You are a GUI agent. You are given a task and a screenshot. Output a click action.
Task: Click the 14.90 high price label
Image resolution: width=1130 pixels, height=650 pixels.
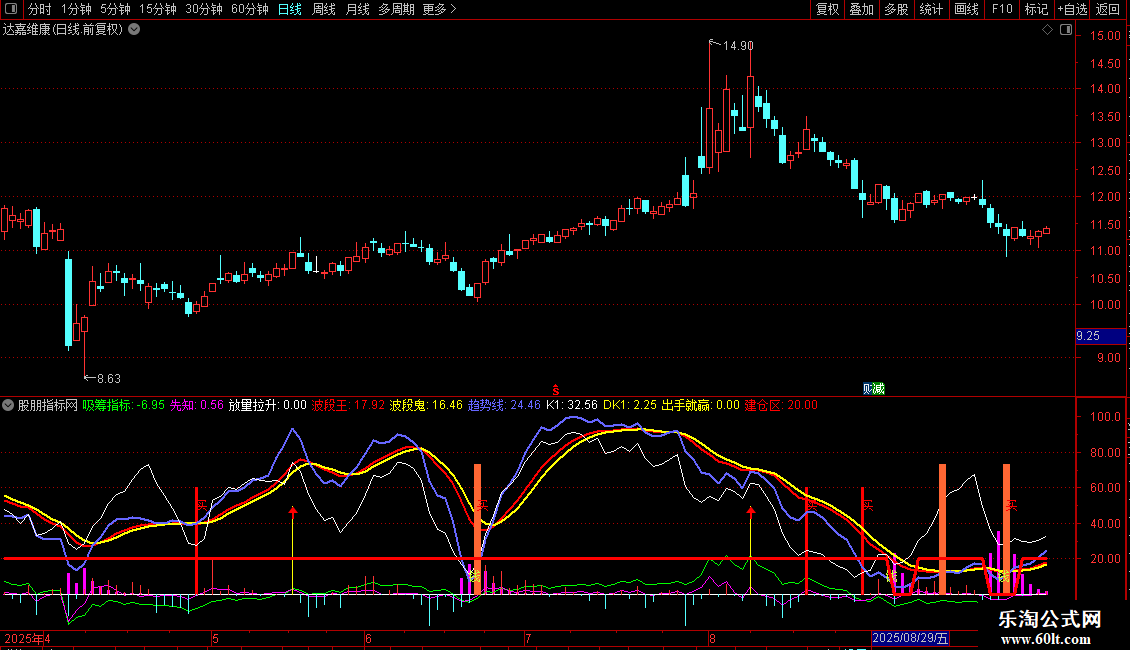tap(738, 46)
